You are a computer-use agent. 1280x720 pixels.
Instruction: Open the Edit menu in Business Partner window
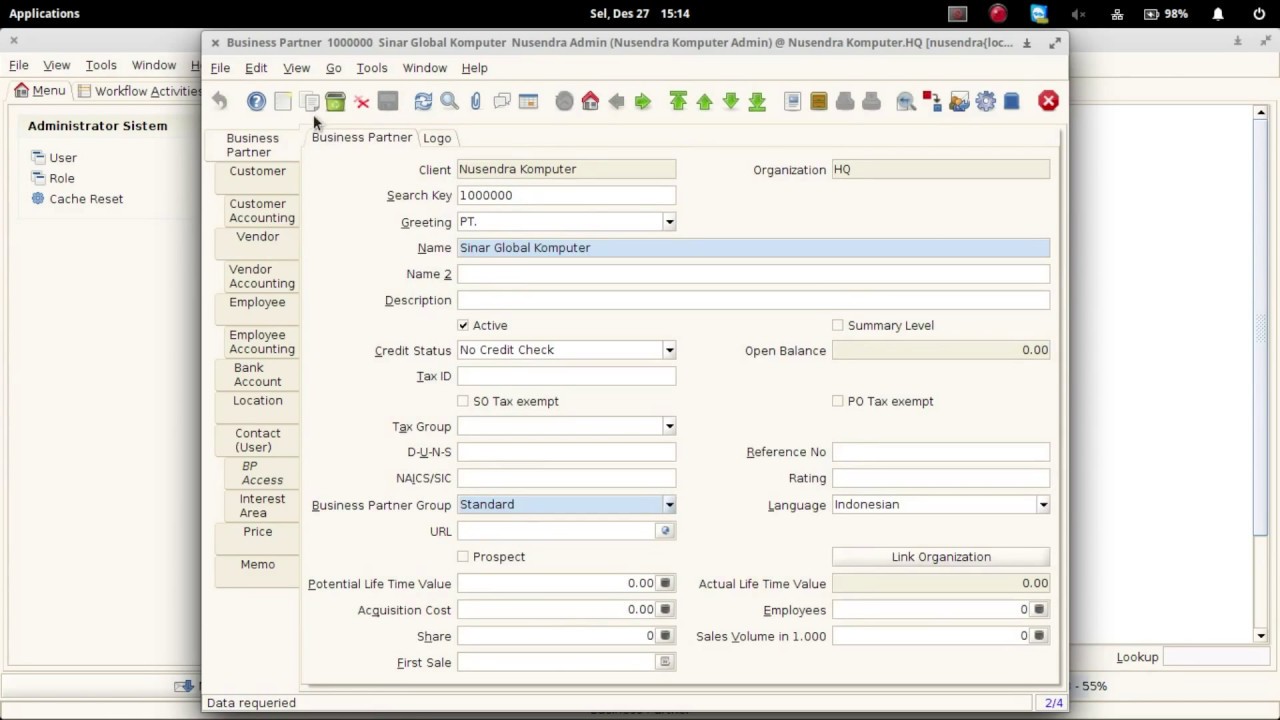[x=256, y=68]
